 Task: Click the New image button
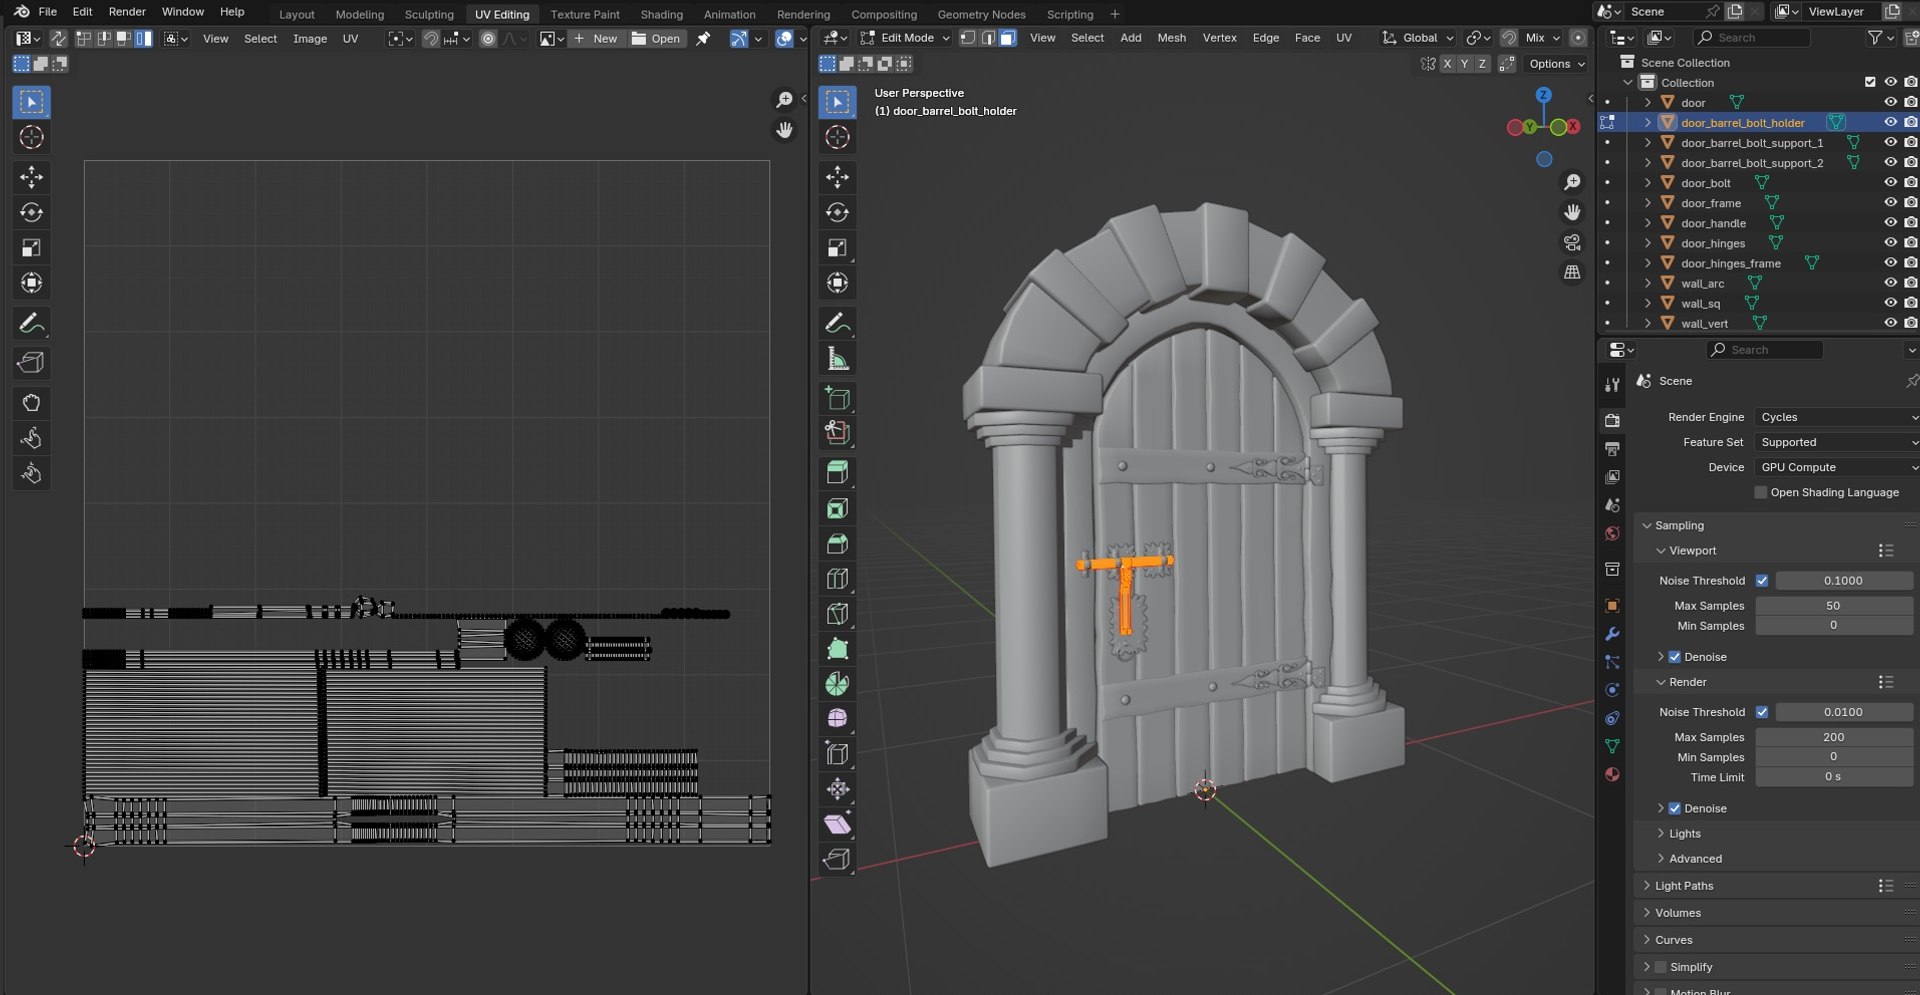[596, 38]
